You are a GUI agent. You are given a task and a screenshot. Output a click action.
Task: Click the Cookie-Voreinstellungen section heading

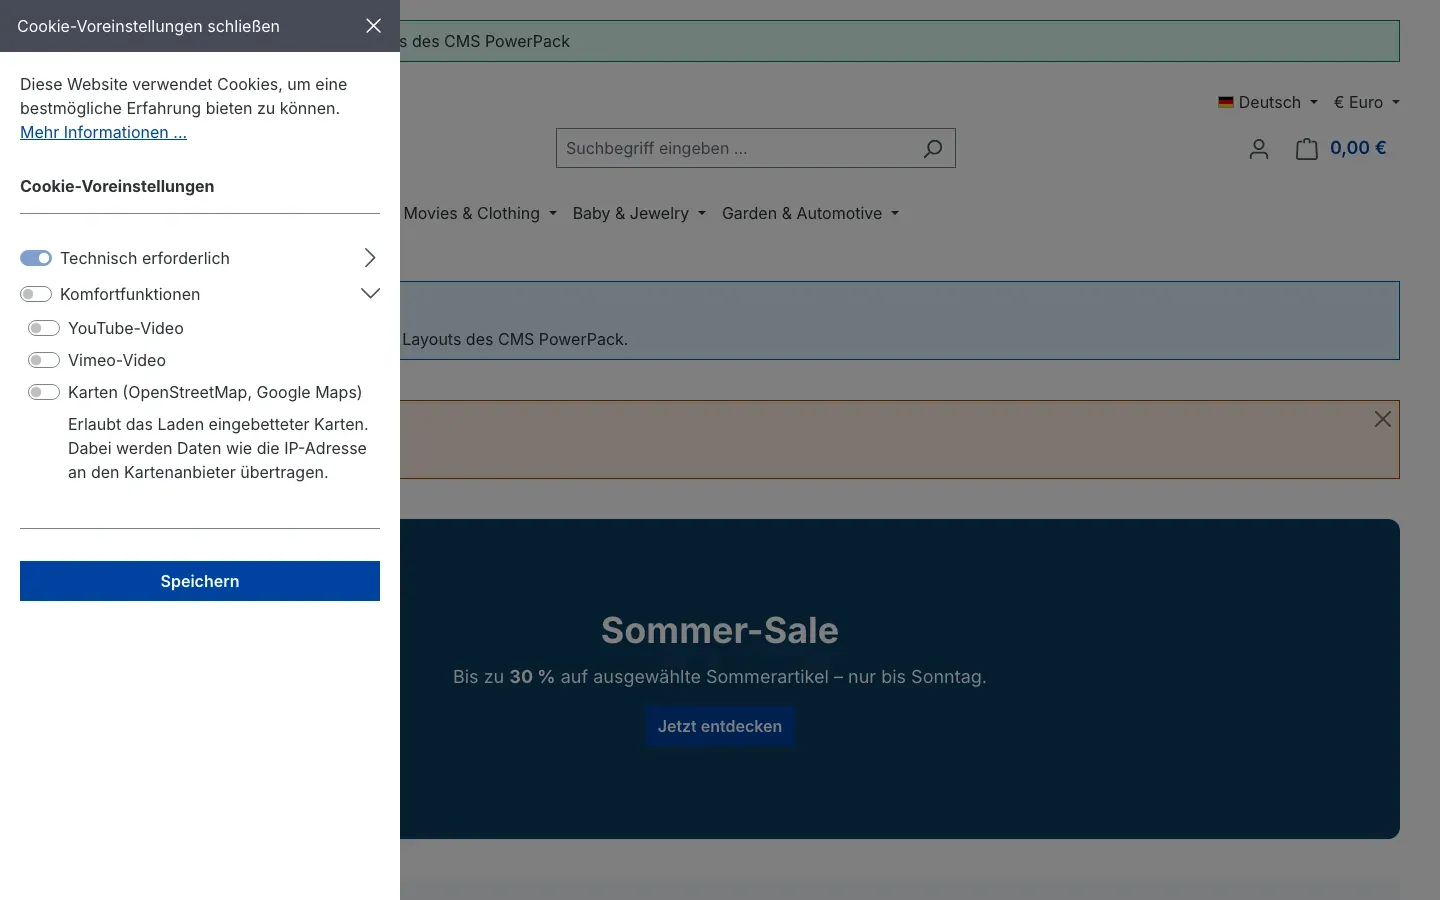pyautogui.click(x=117, y=186)
